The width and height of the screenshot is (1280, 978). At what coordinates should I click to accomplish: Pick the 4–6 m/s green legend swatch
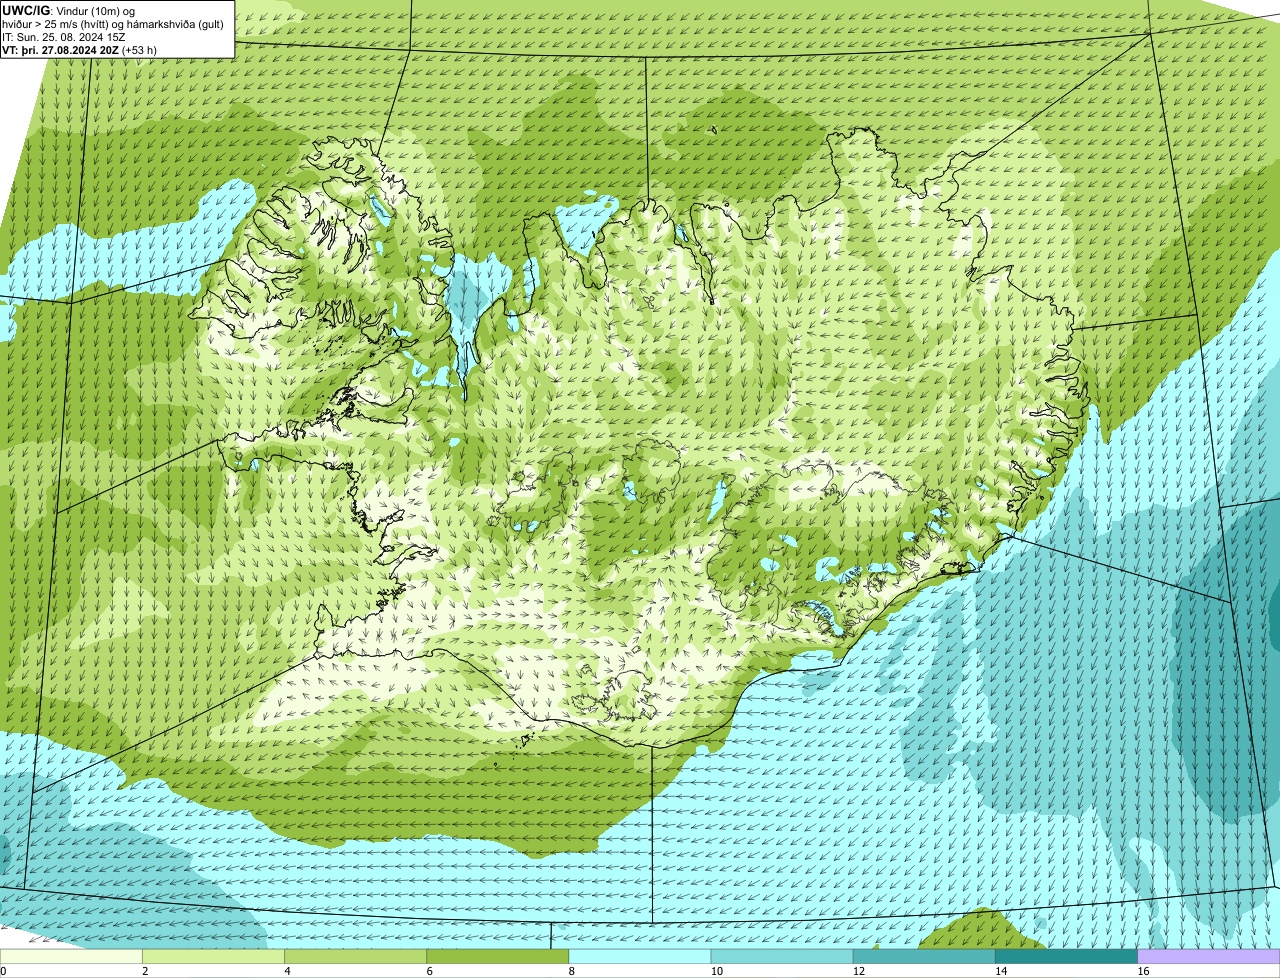(356, 956)
